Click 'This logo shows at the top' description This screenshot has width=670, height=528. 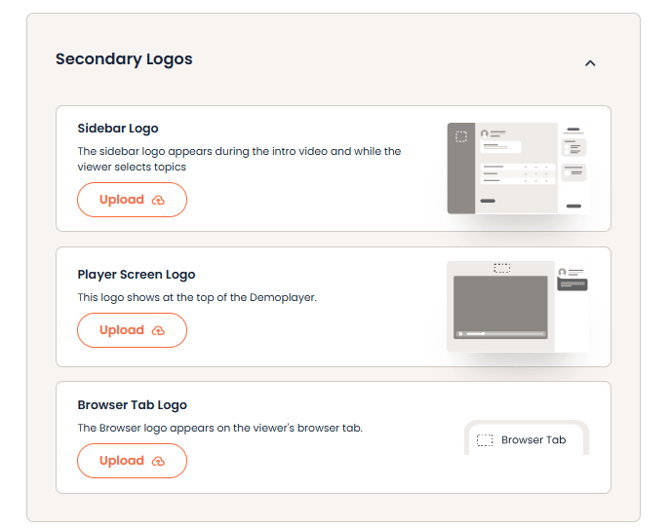197,297
